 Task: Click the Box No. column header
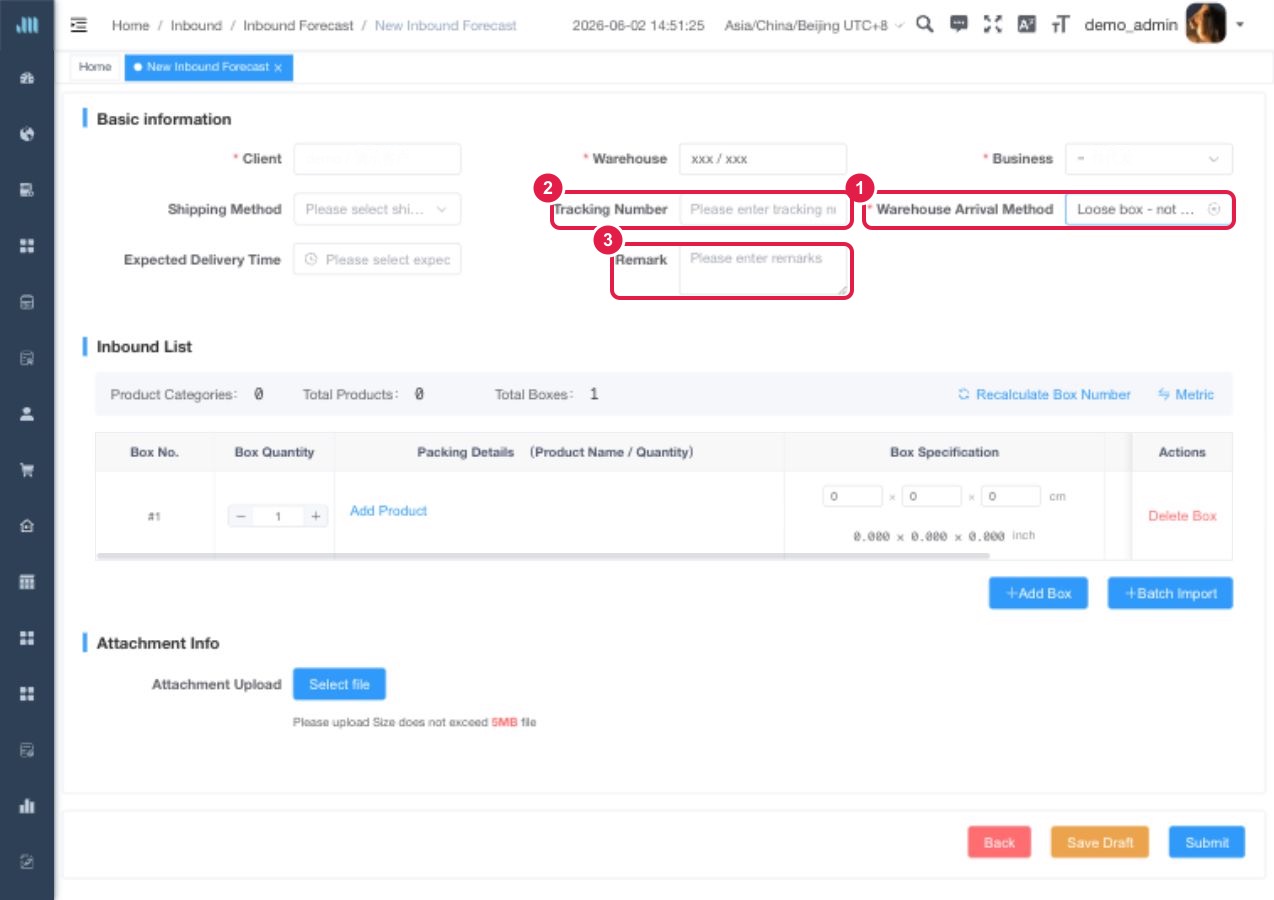154,452
